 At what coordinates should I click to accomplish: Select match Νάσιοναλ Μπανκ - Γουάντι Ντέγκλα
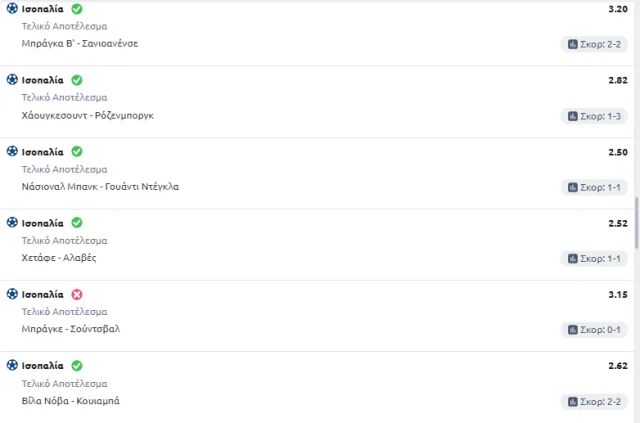coord(100,187)
